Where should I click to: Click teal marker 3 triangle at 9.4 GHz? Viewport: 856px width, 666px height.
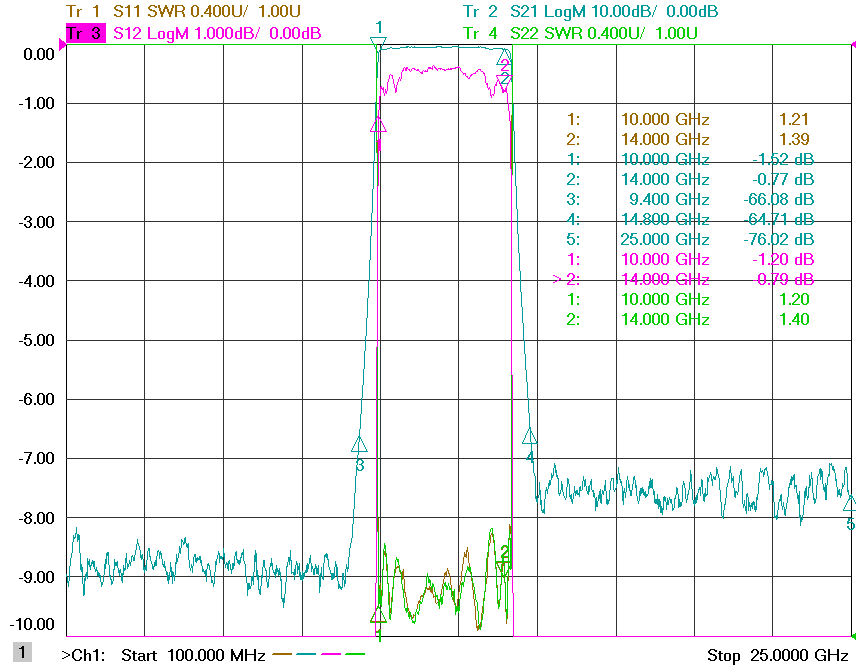(359, 445)
